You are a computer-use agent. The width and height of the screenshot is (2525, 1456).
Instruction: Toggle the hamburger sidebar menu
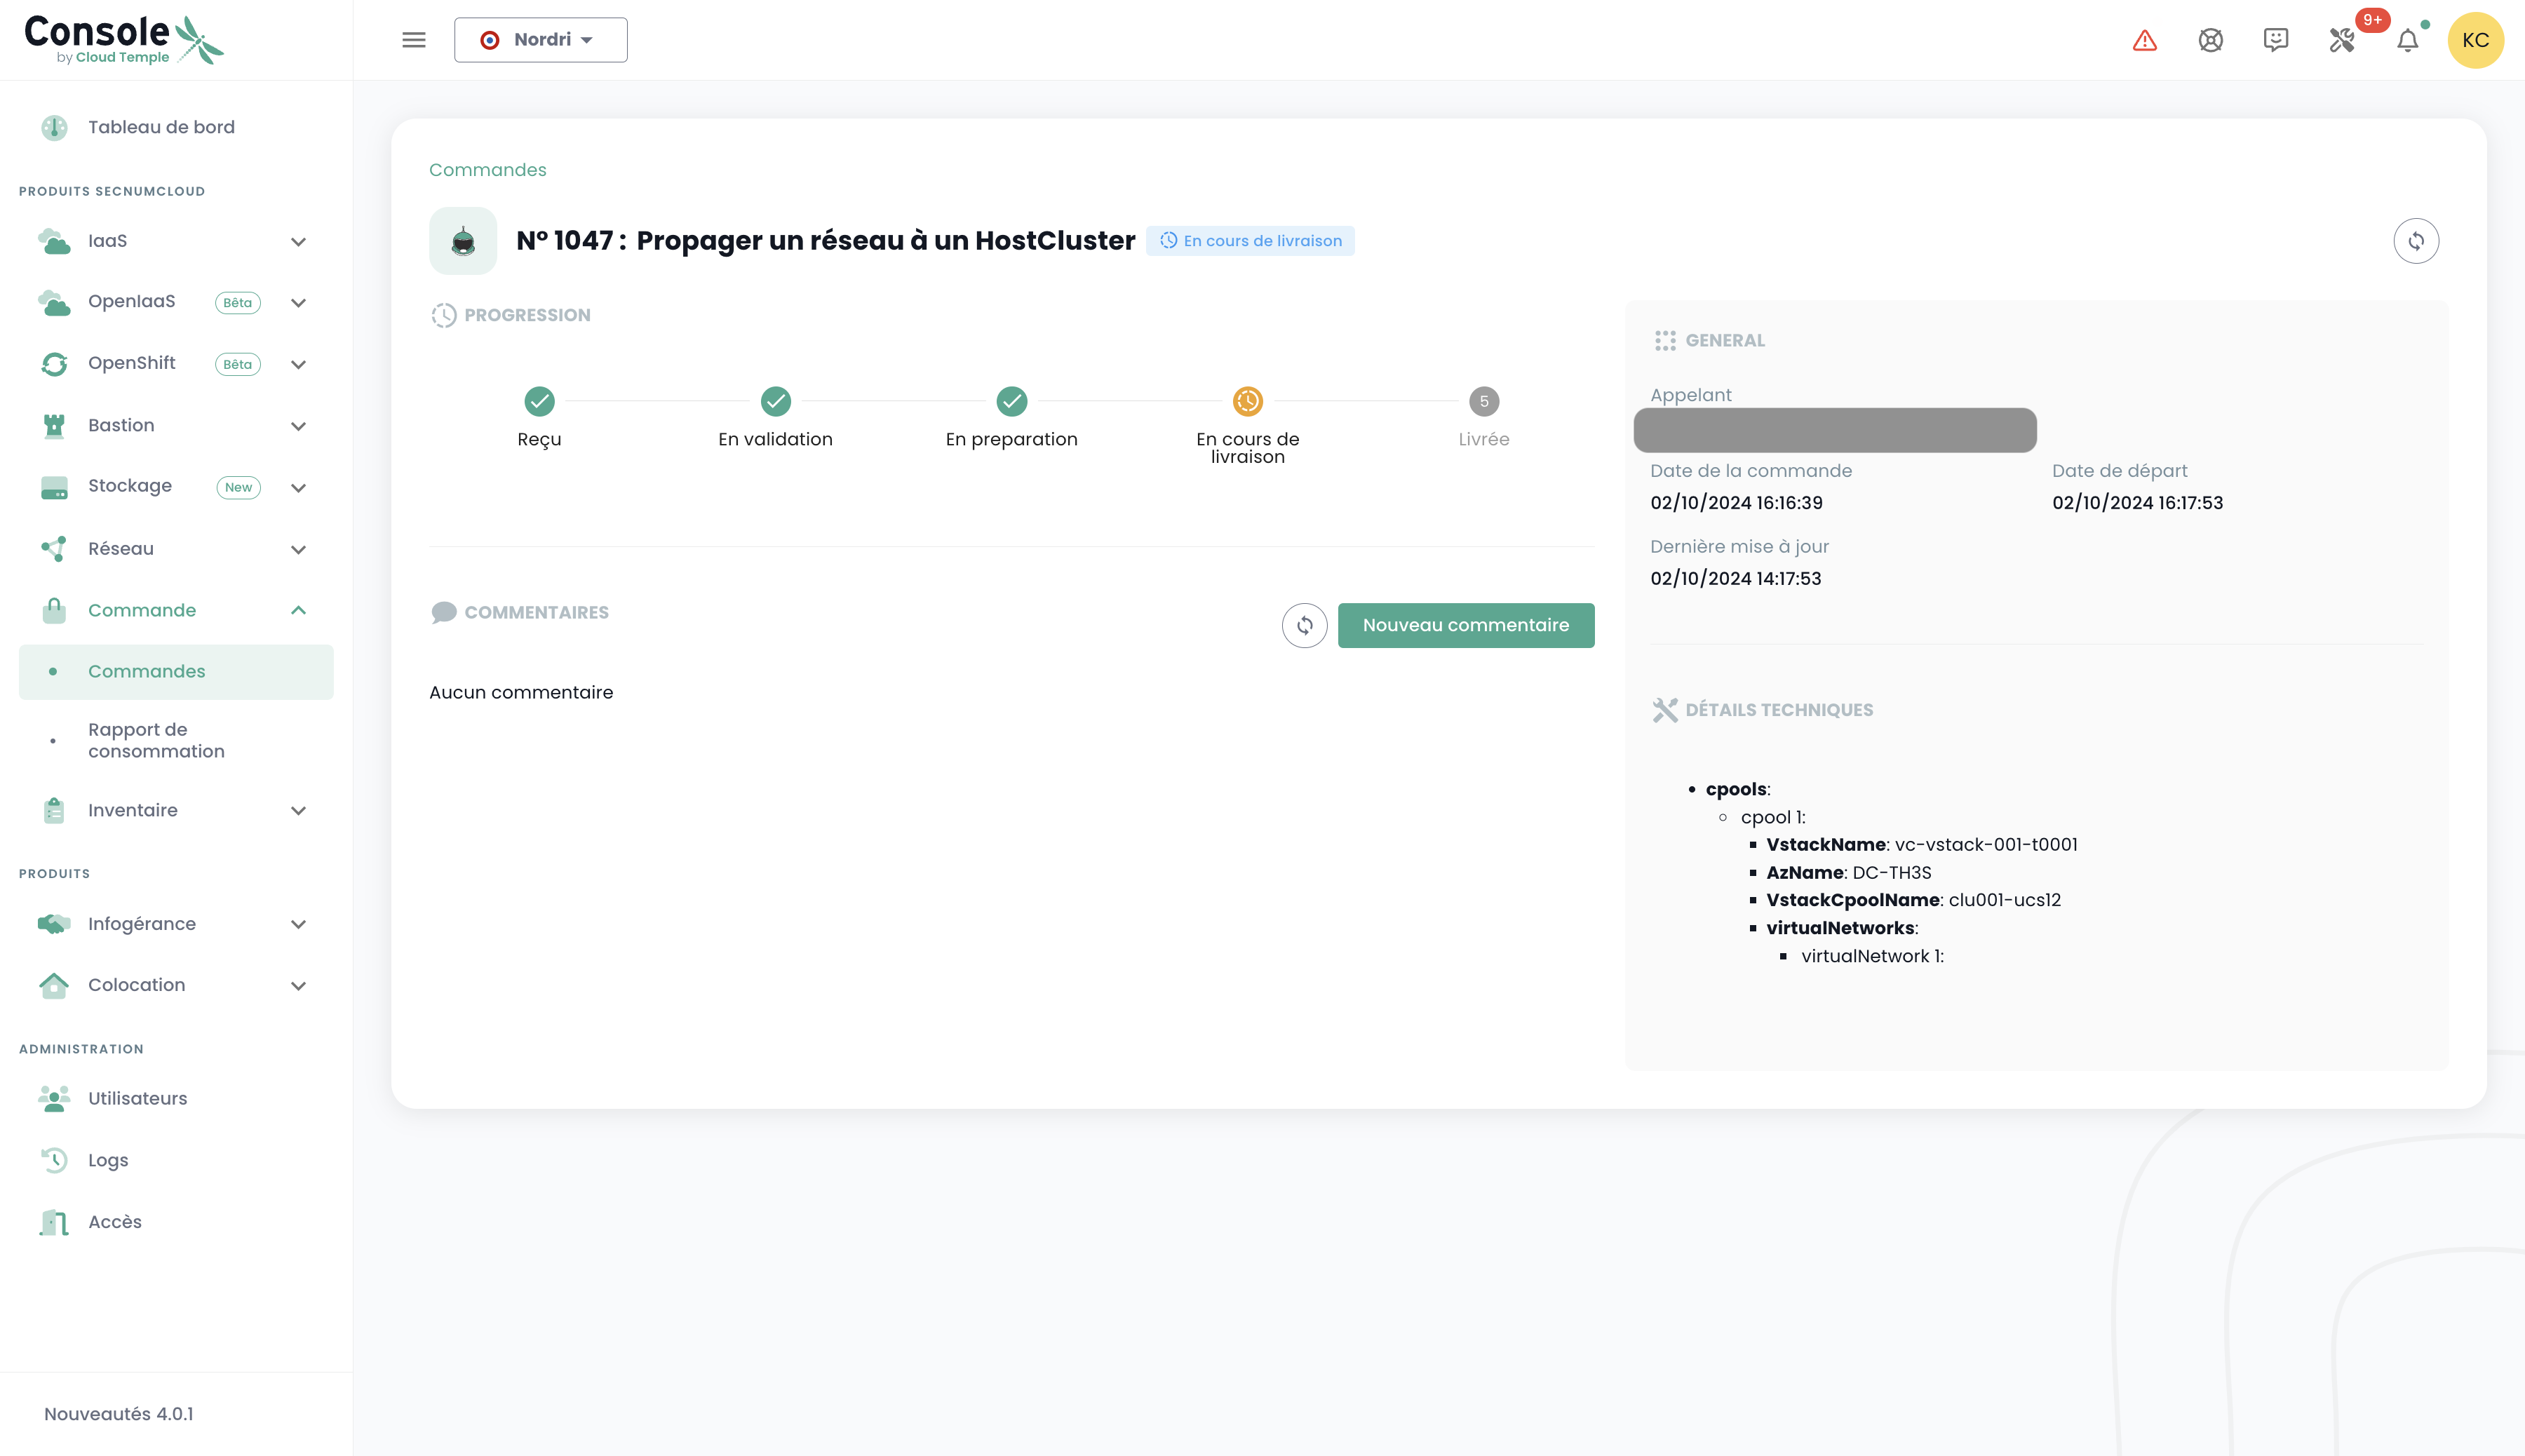413,40
